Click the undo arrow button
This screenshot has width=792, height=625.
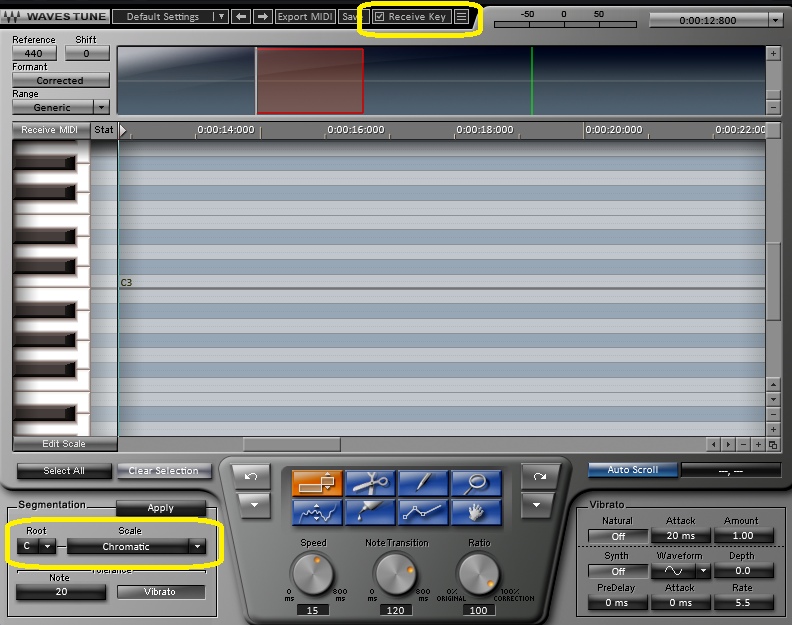click(x=251, y=477)
